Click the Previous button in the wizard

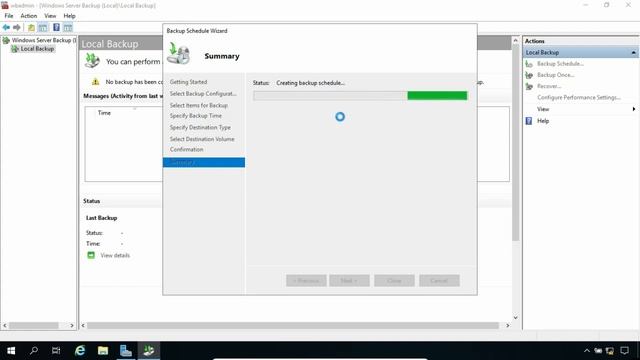[x=306, y=280]
